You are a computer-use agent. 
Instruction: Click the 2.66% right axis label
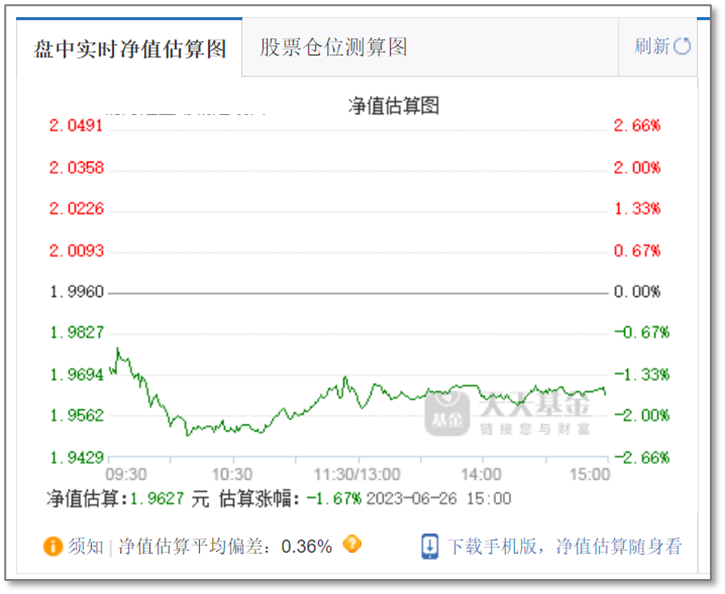637,125
